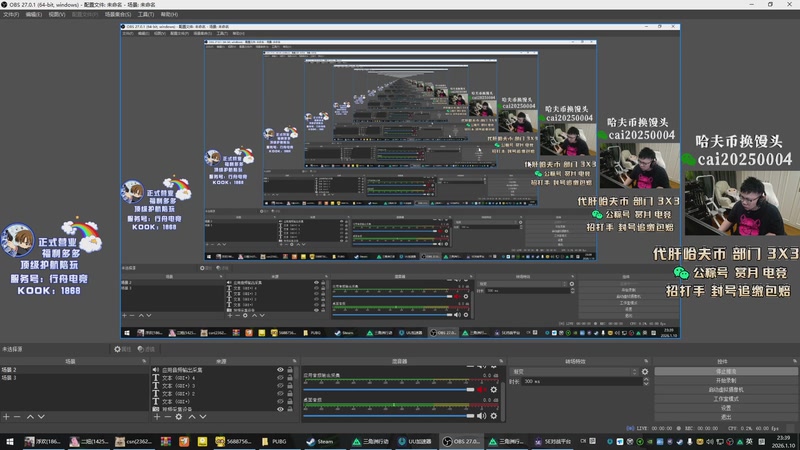Open the 编辑(E) menu
This screenshot has width=800, height=450.
click(34, 14)
